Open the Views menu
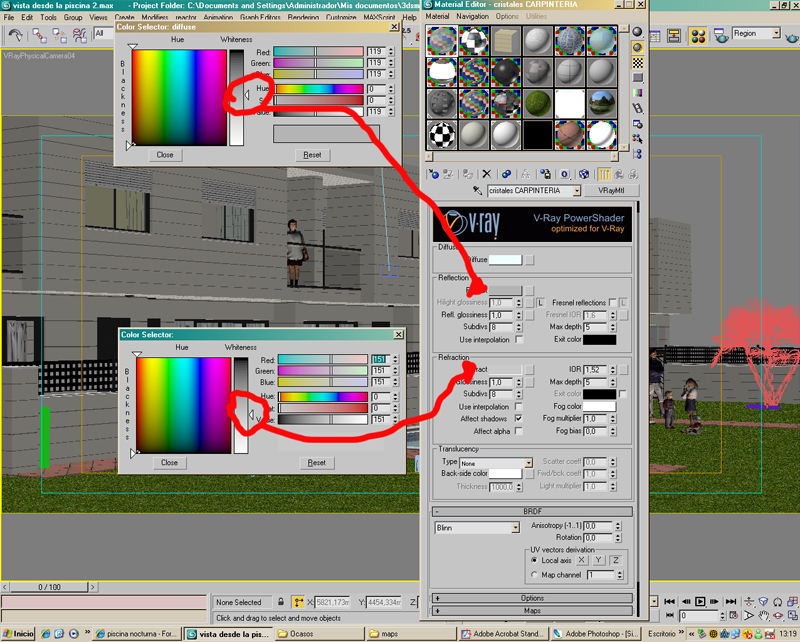This screenshot has height=642, width=800. (98, 17)
